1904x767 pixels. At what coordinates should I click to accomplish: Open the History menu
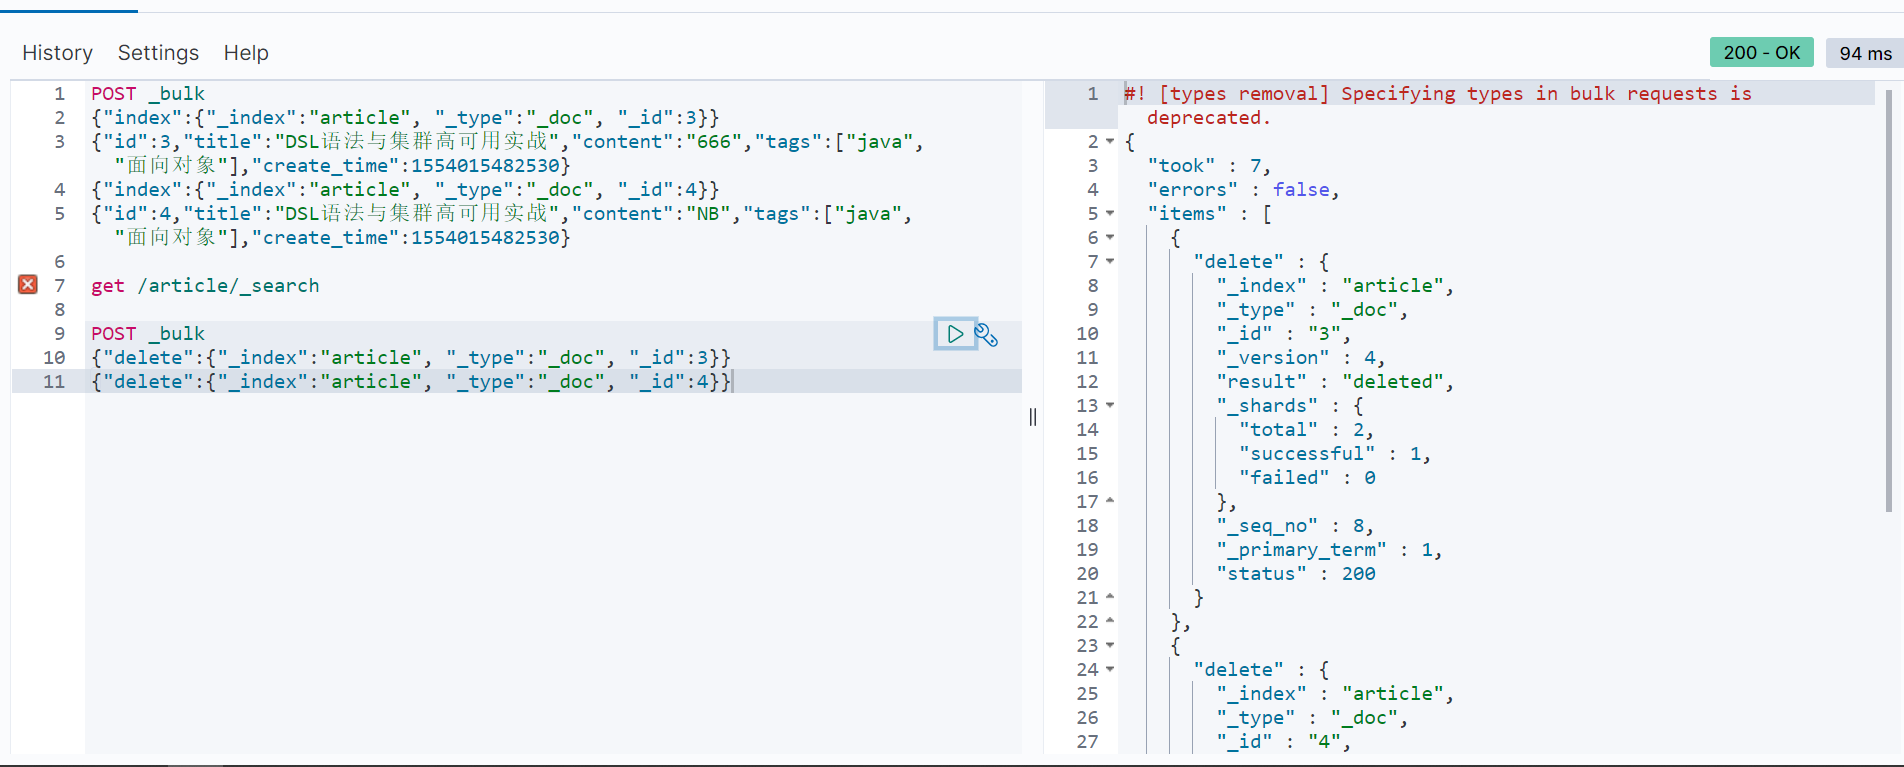[57, 53]
